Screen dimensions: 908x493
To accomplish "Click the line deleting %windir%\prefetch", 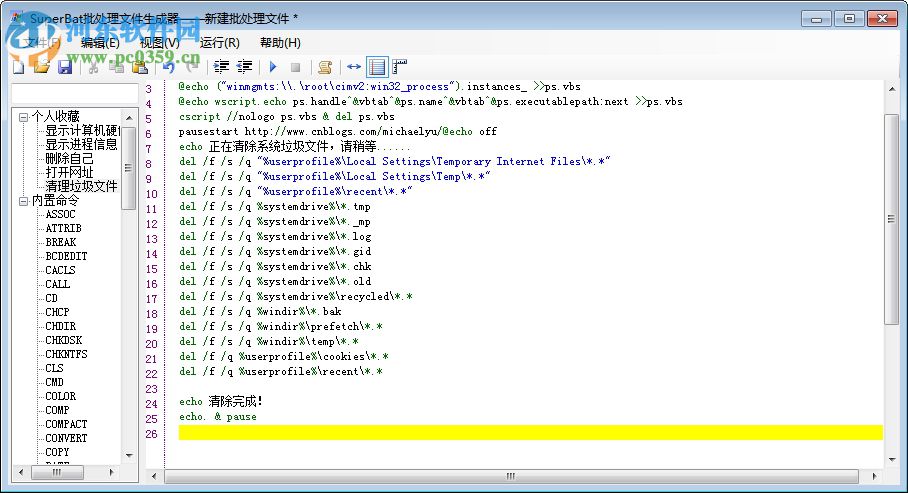I will tap(281, 326).
